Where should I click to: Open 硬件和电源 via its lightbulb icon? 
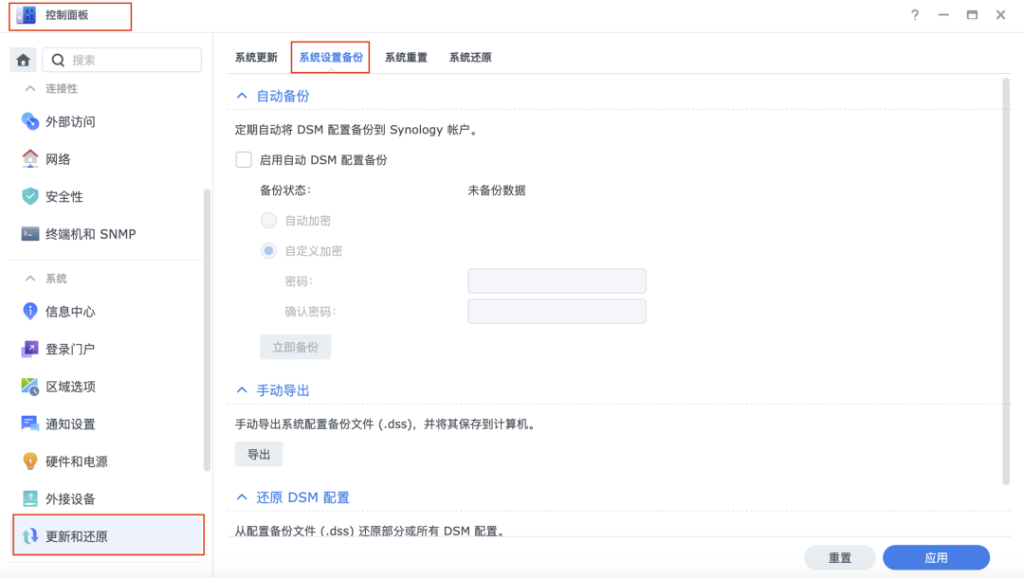tap(30, 462)
